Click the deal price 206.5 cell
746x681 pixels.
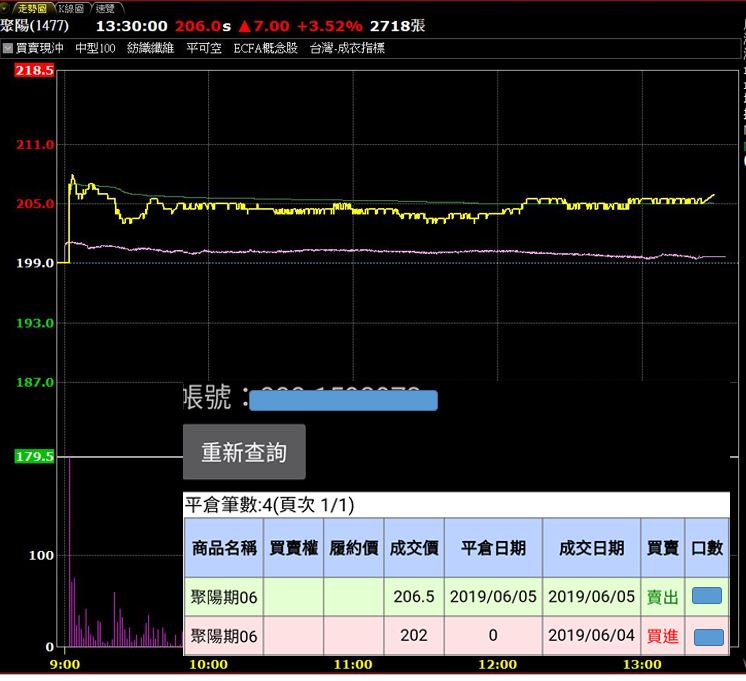coord(414,597)
